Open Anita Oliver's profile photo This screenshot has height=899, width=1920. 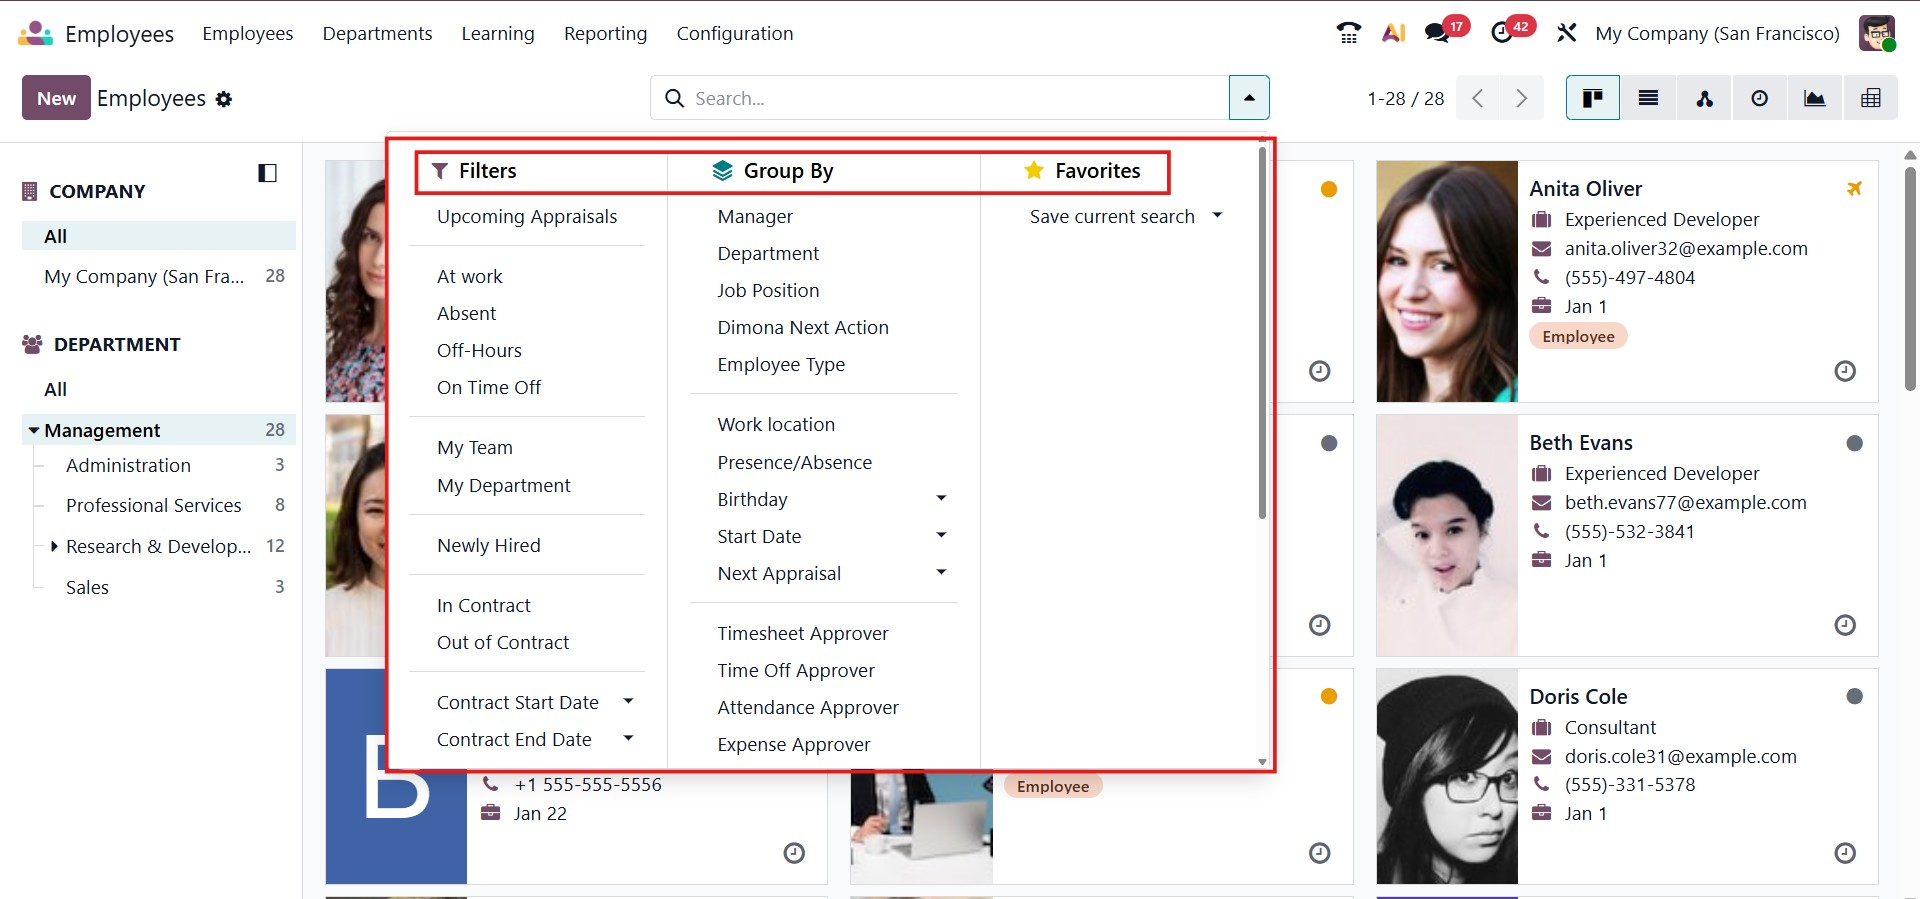click(1447, 281)
